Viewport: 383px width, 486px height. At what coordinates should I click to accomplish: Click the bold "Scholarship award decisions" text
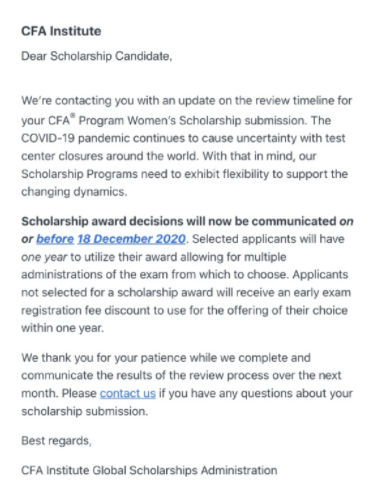102,221
